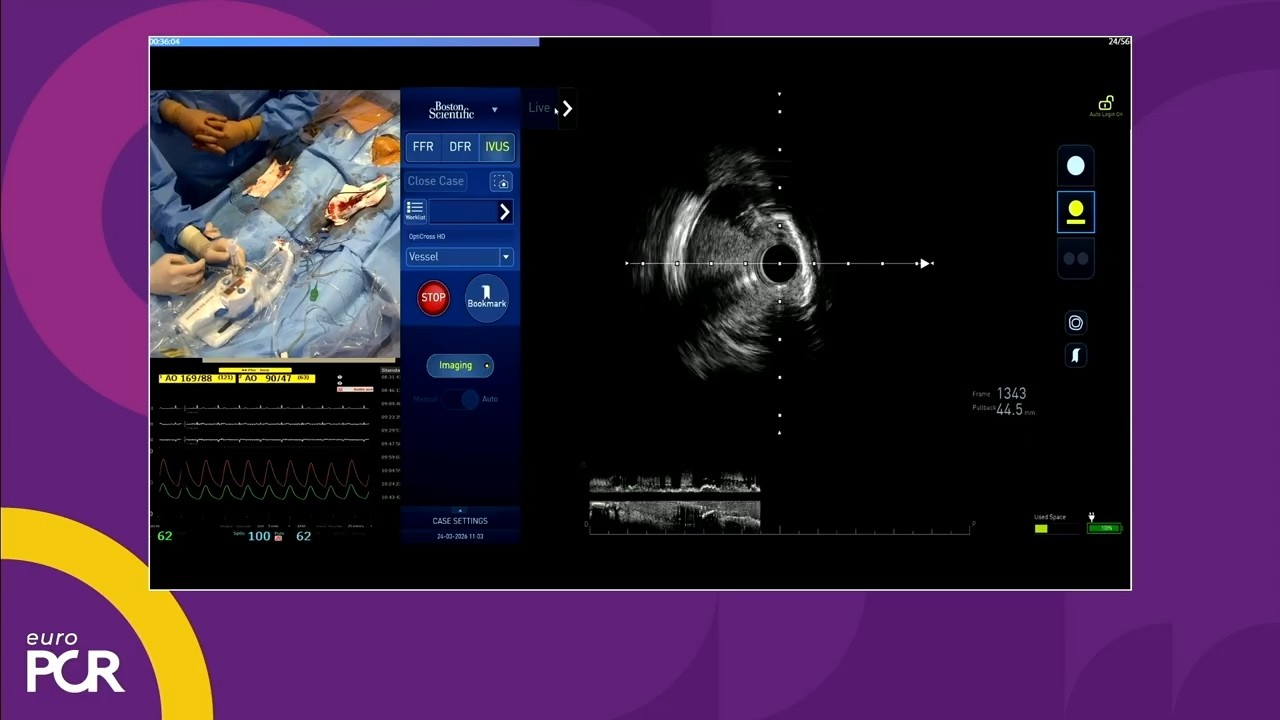Select the white circle view mode button

coord(1076,166)
